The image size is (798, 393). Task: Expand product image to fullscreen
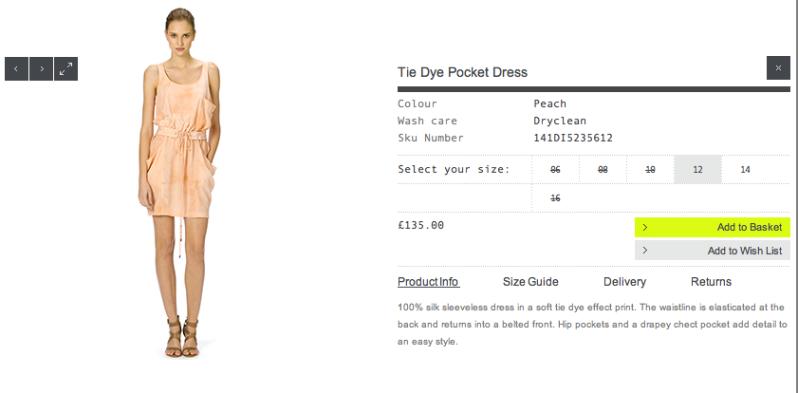point(66,69)
